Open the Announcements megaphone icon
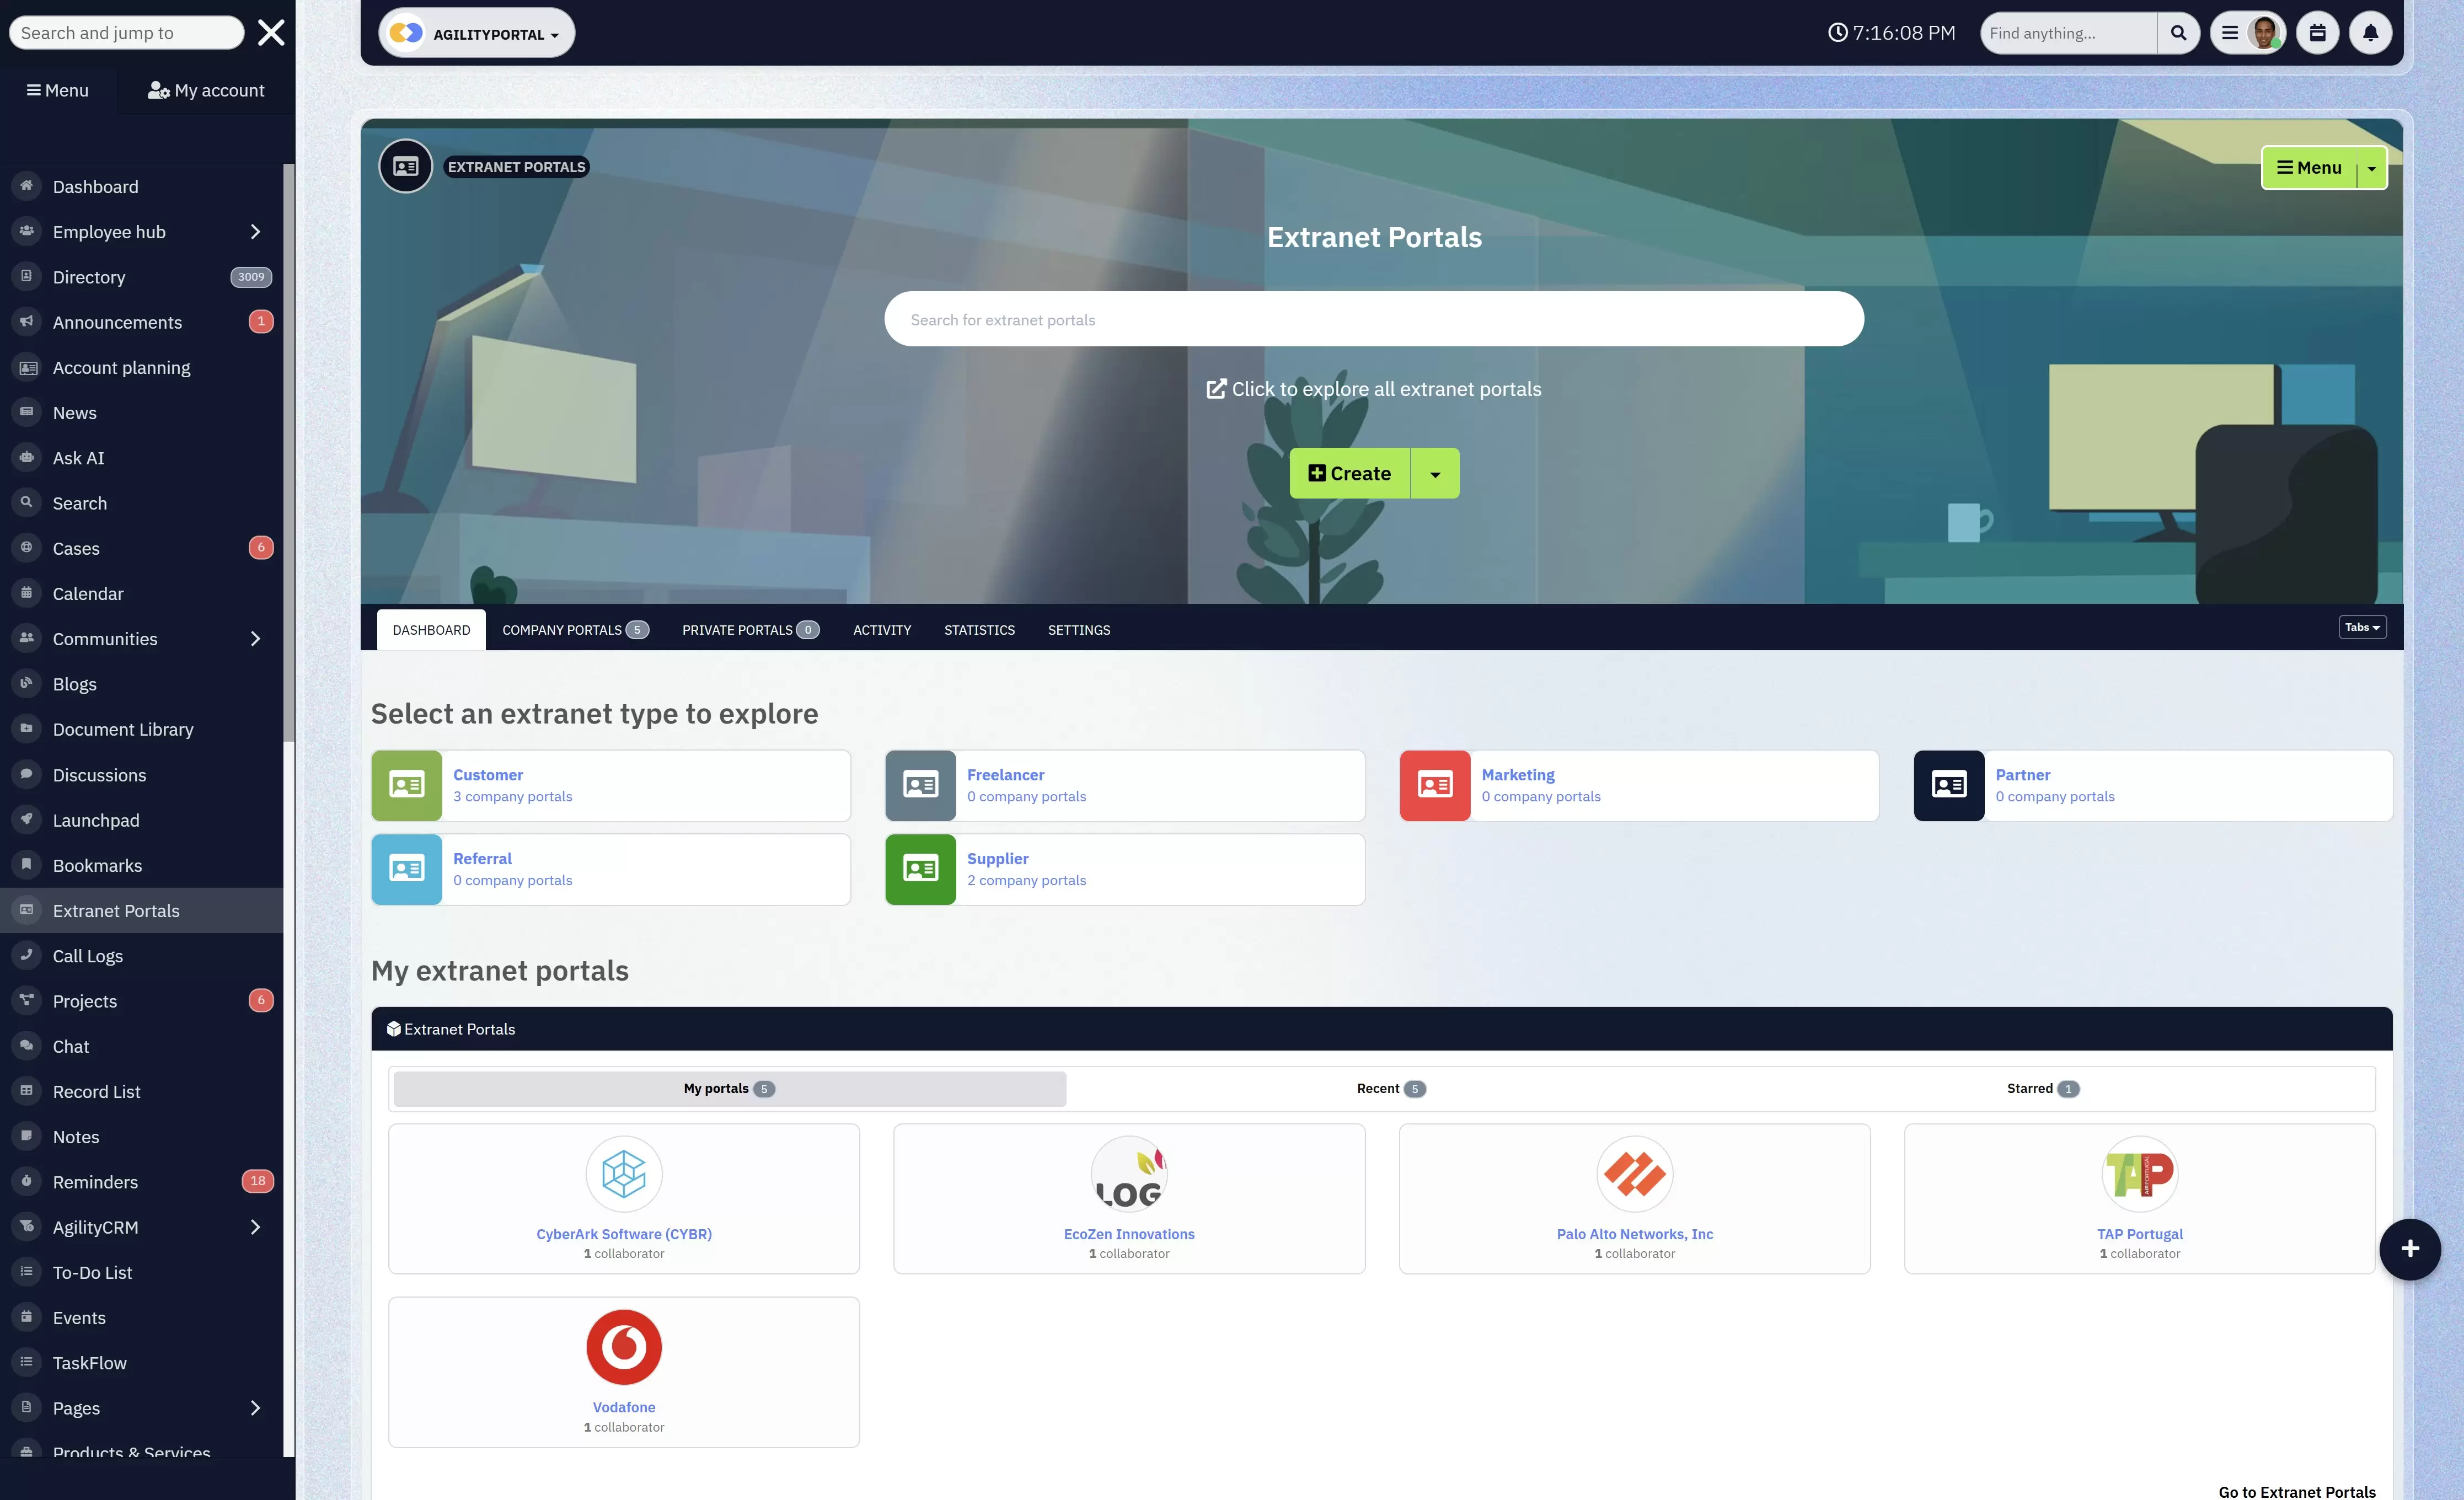The width and height of the screenshot is (2464, 1500). click(25, 322)
